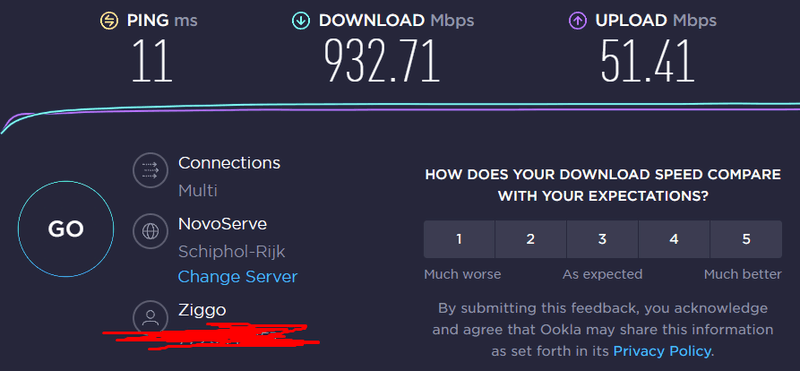Click the 932.71 download result
800x371 pixels.
[382, 62]
